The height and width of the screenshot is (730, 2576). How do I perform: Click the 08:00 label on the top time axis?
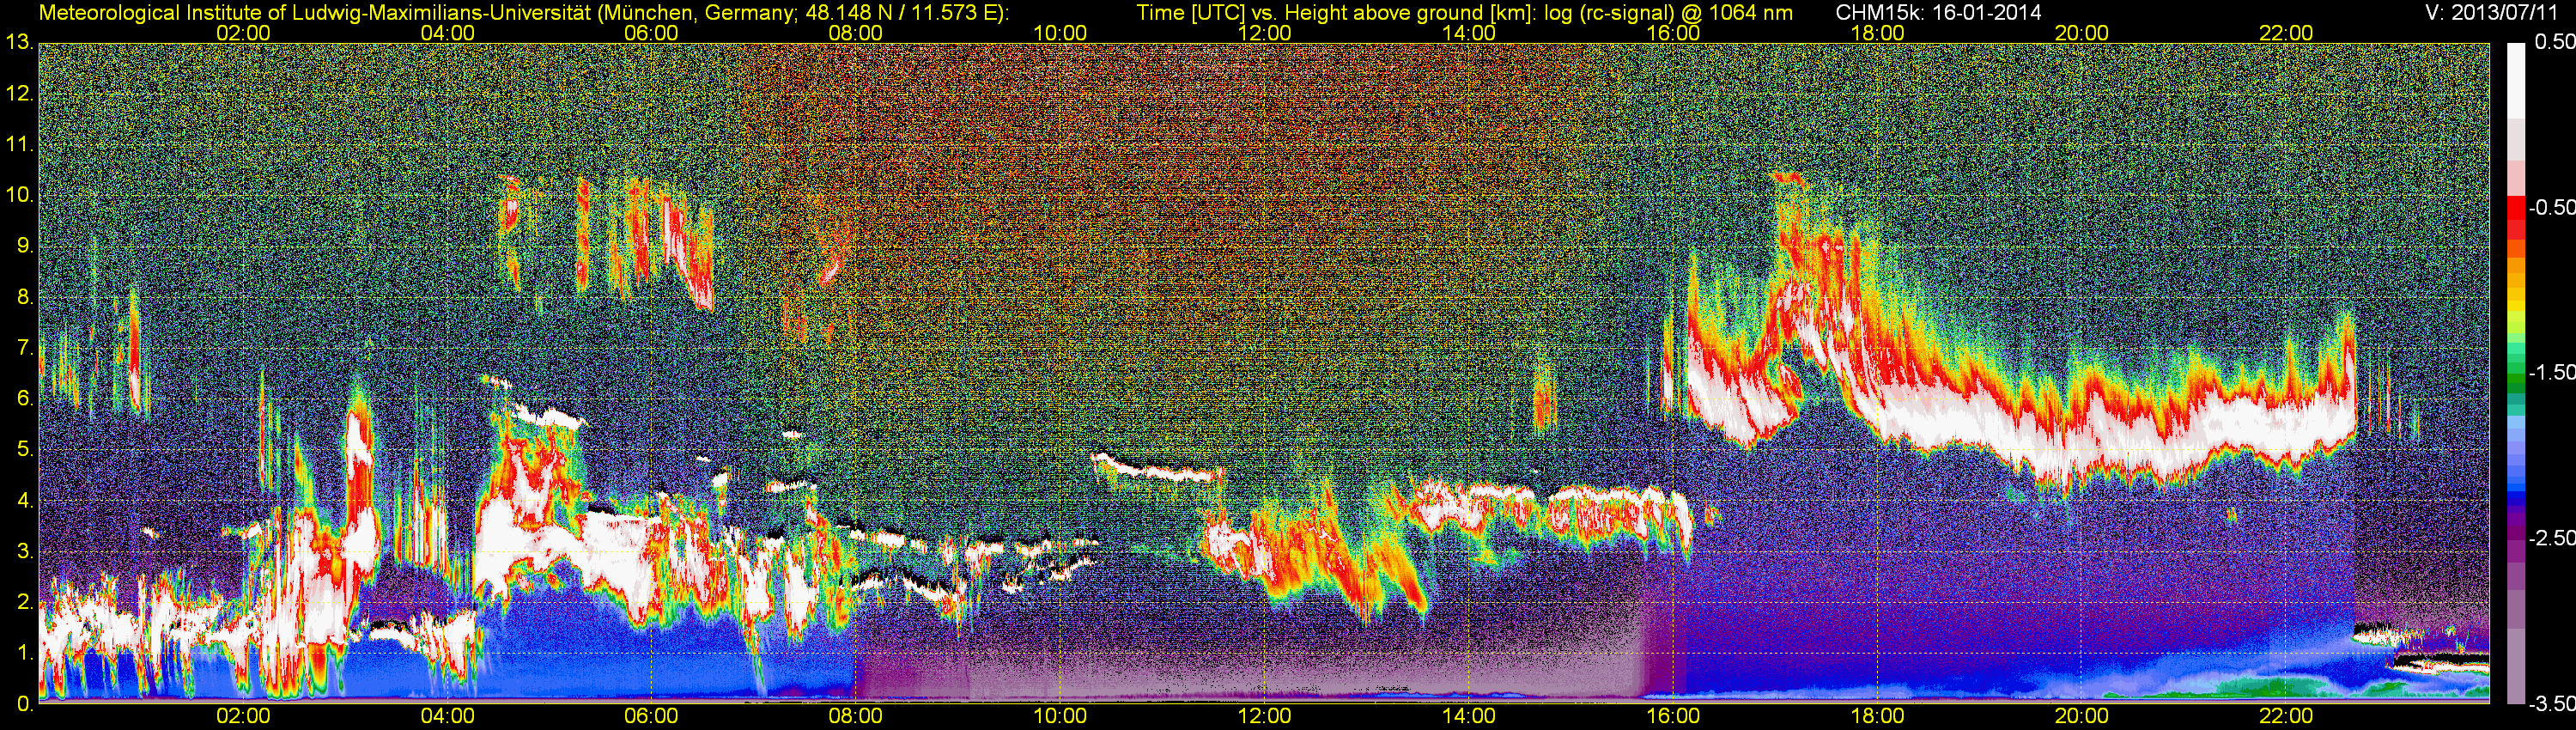[x=856, y=33]
